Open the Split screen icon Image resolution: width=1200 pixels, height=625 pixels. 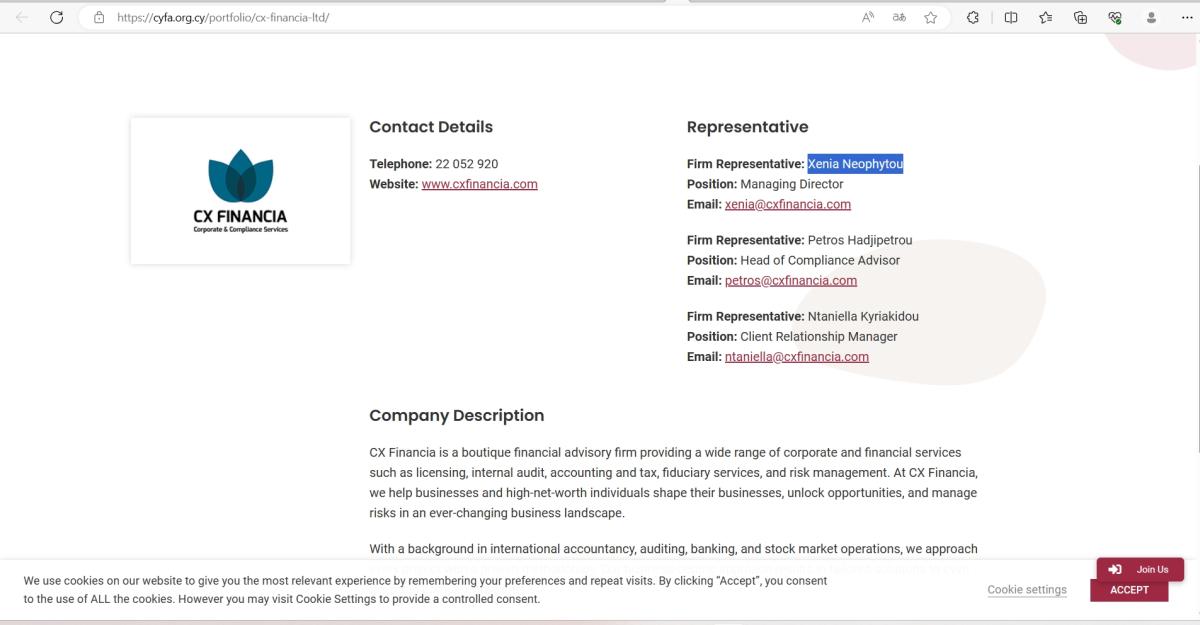1010,17
